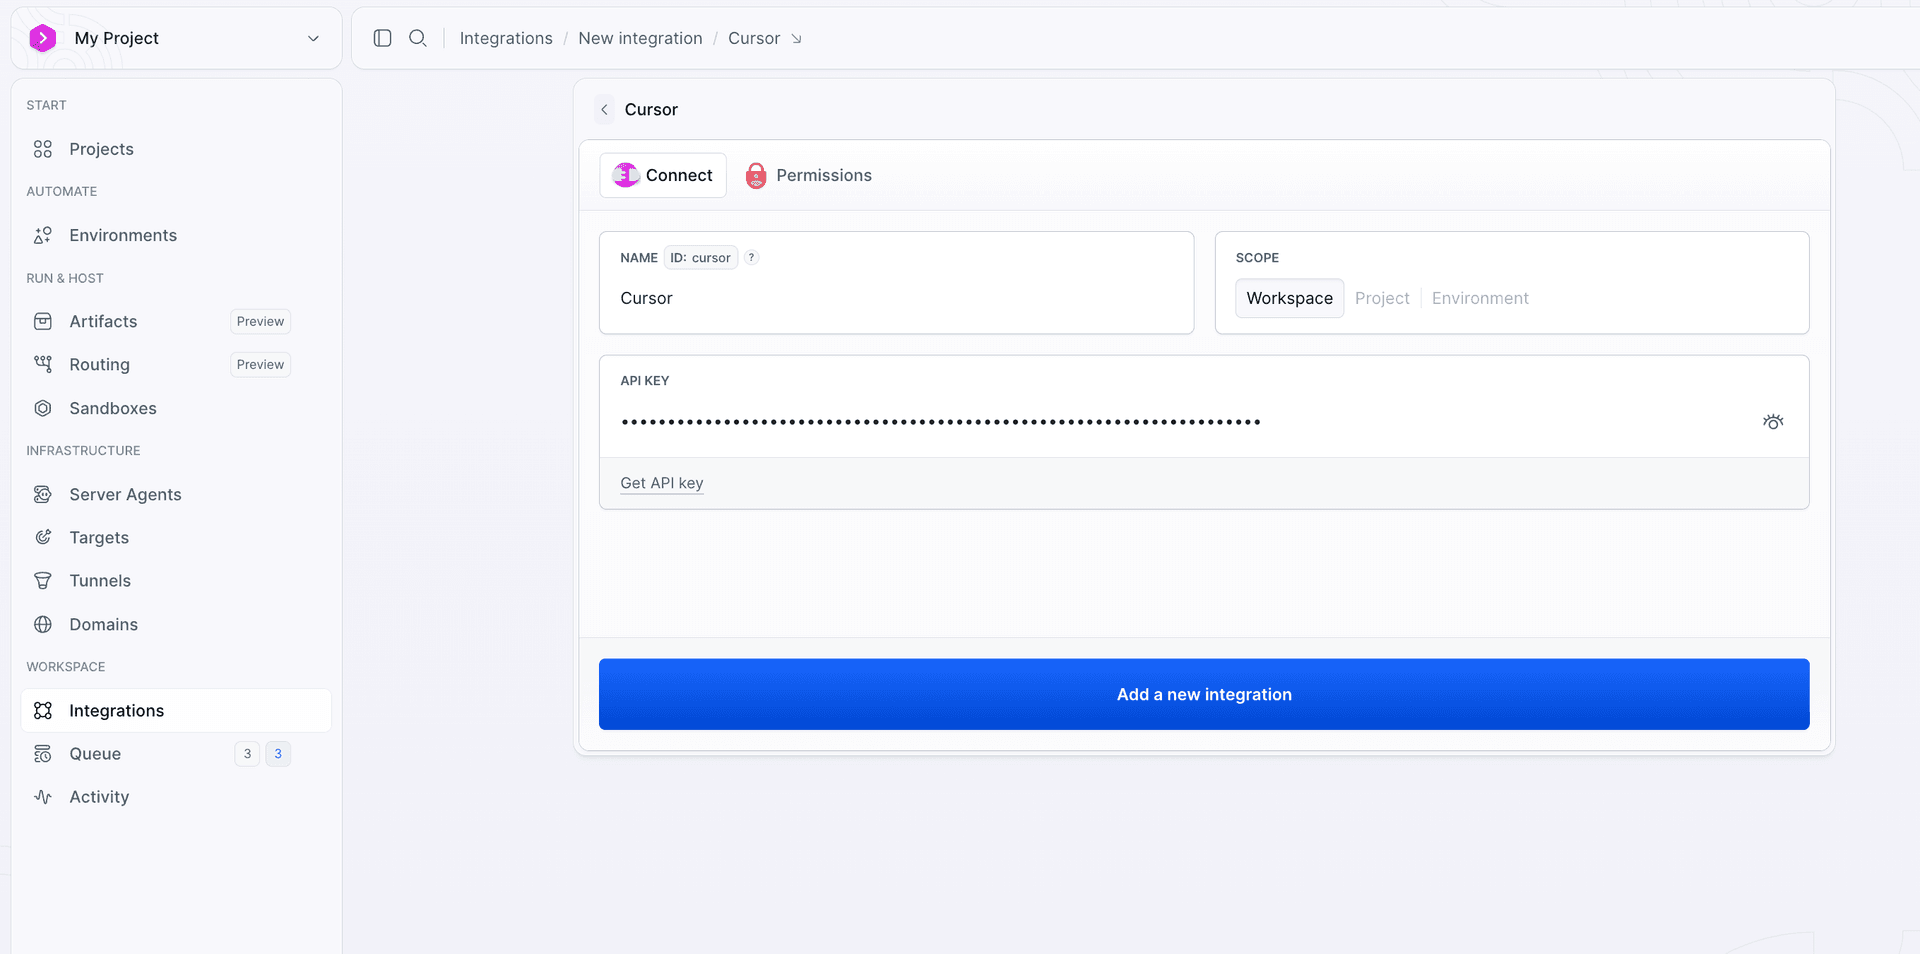
Task: Click the Integrations sidebar icon
Action: tap(43, 711)
